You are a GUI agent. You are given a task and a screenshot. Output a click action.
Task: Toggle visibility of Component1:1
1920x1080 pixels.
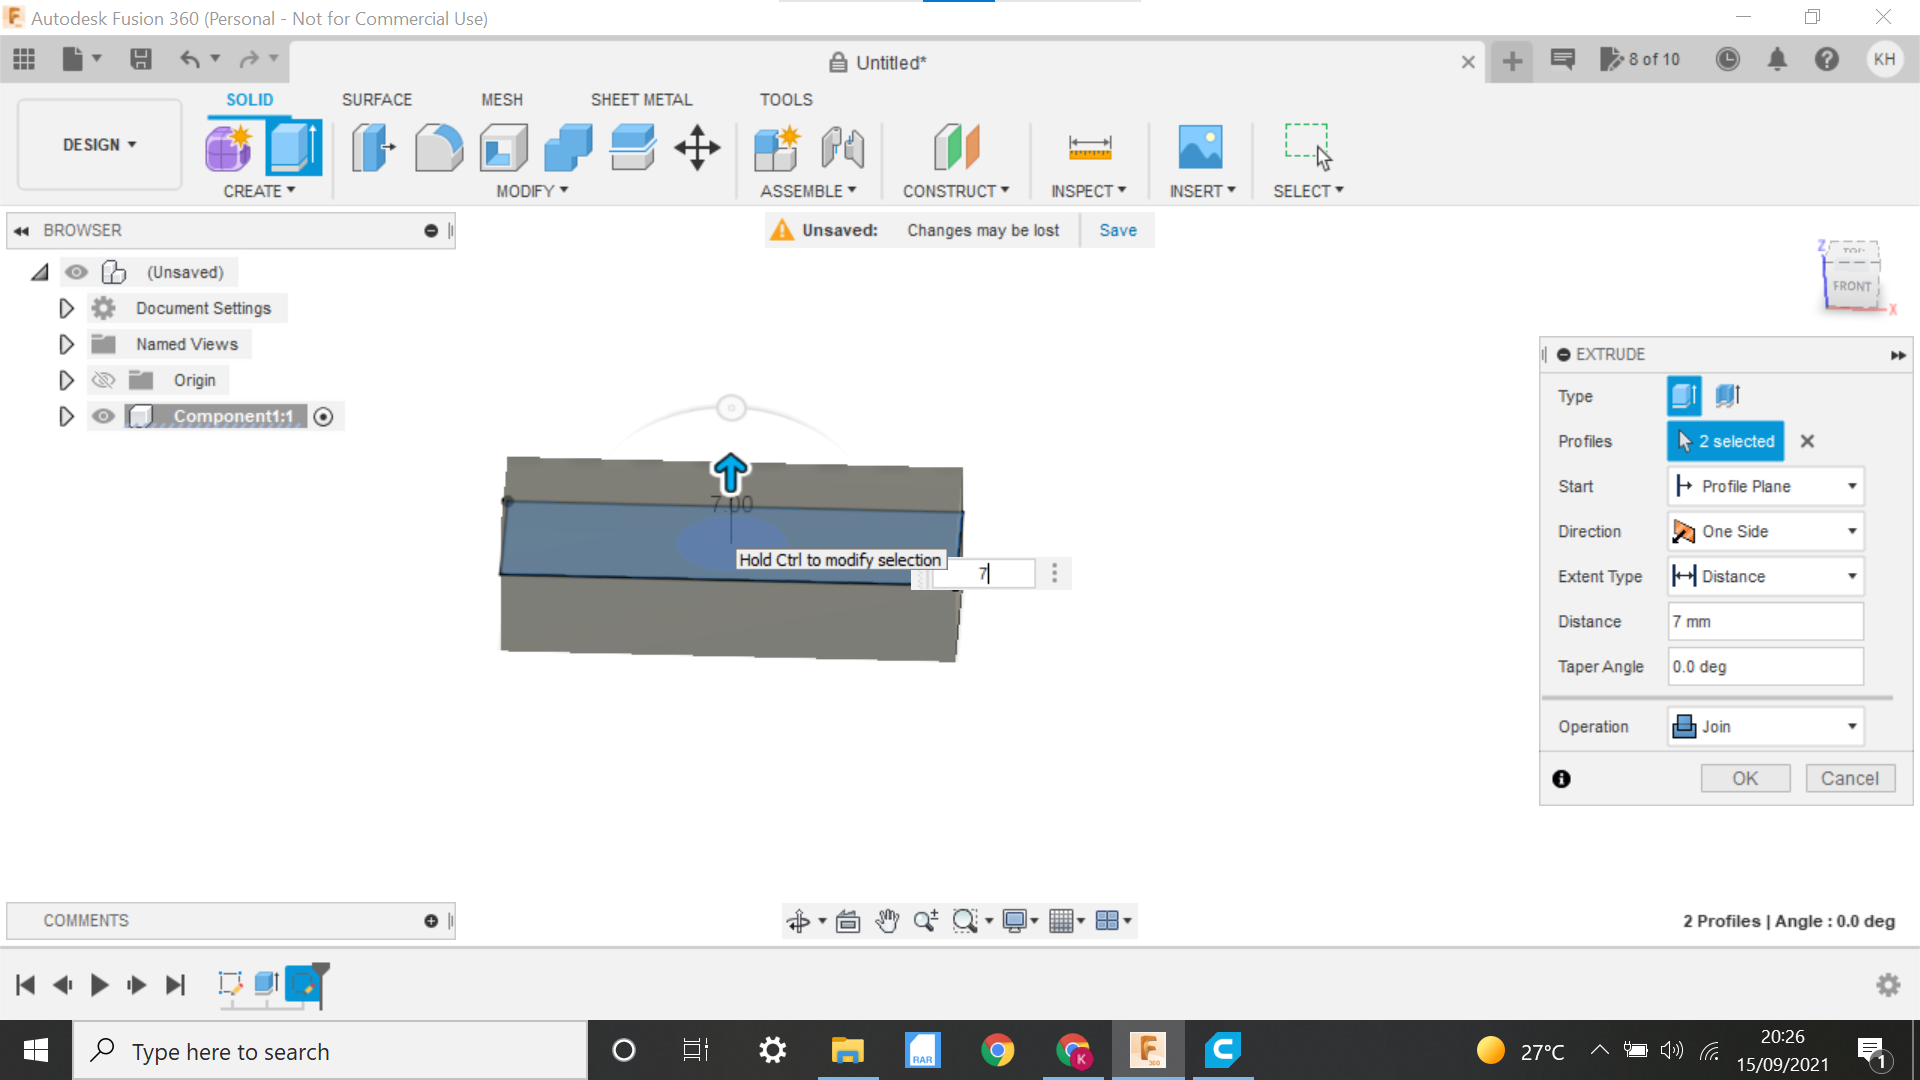coord(103,415)
